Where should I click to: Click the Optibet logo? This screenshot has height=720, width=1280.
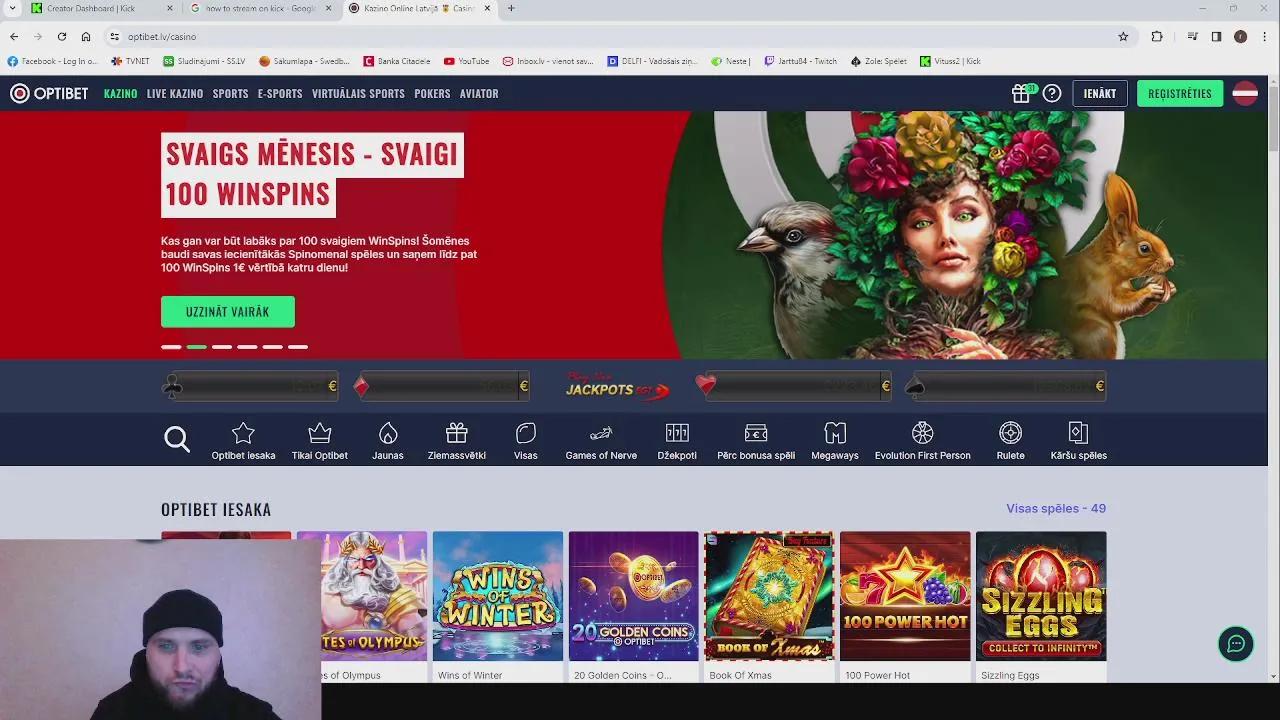[x=49, y=93]
